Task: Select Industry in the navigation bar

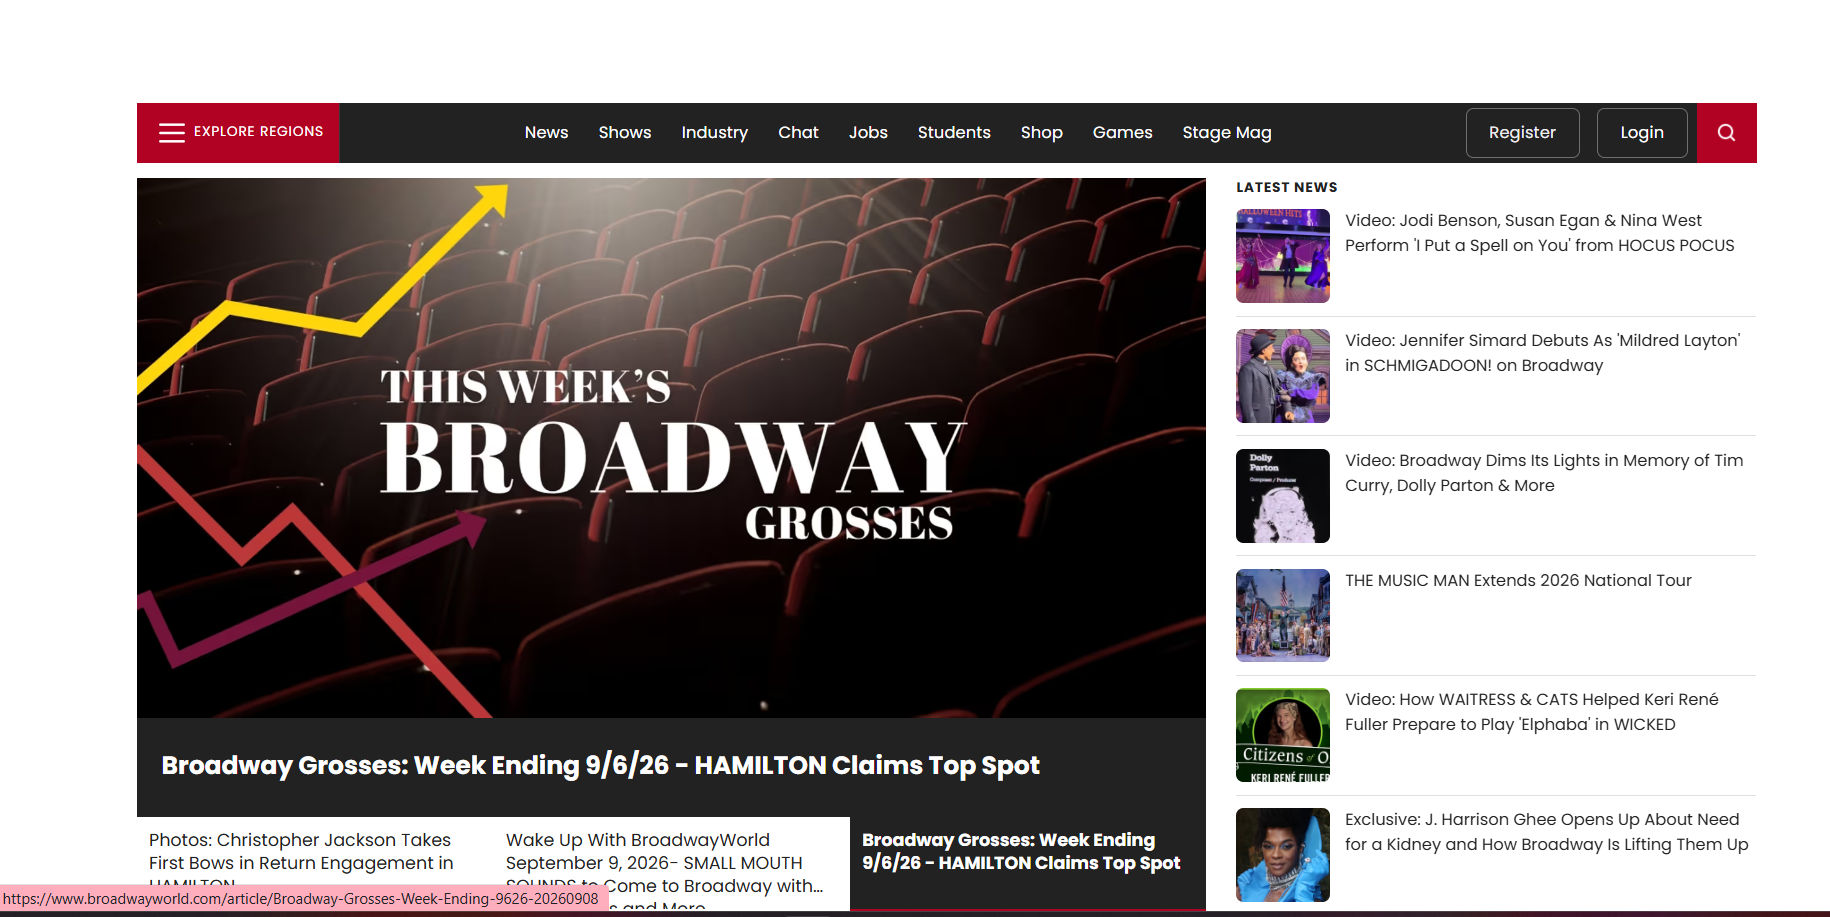Action: [x=714, y=132]
